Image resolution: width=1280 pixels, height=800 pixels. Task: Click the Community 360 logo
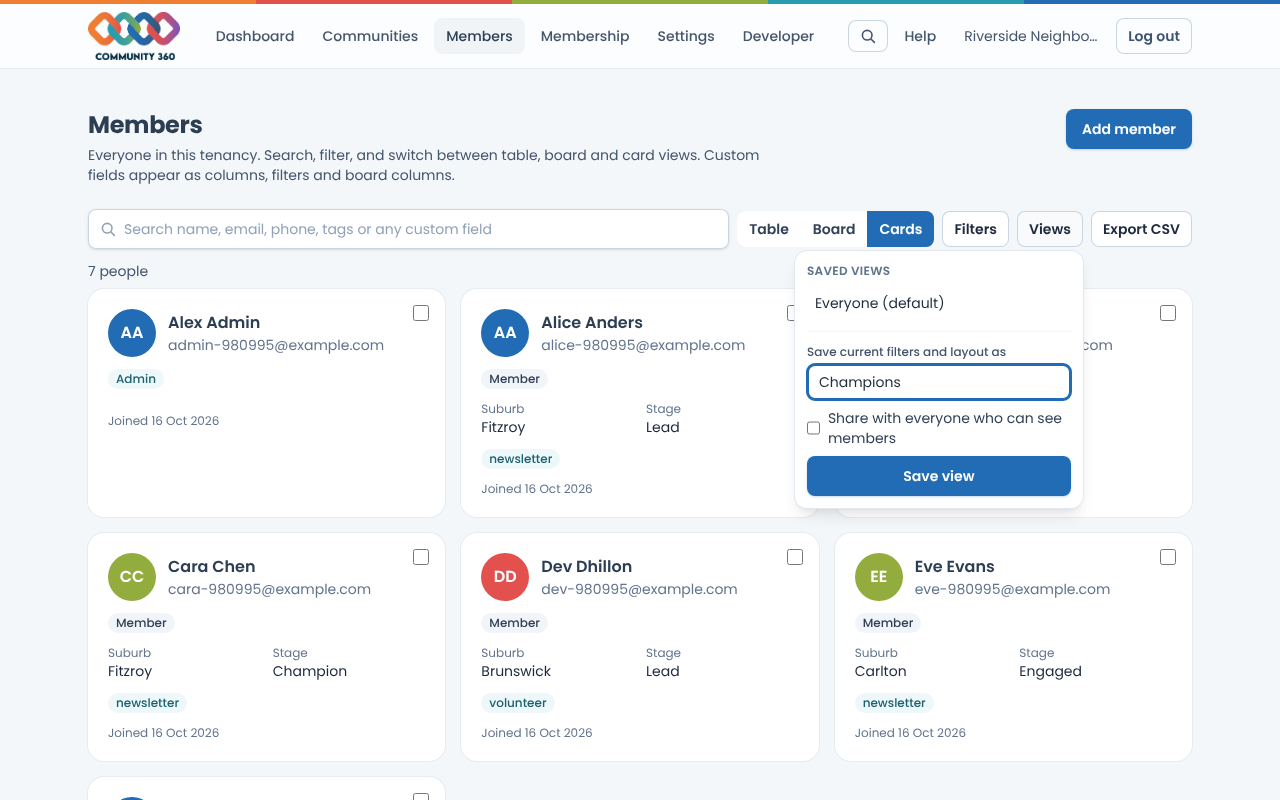pyautogui.click(x=134, y=37)
